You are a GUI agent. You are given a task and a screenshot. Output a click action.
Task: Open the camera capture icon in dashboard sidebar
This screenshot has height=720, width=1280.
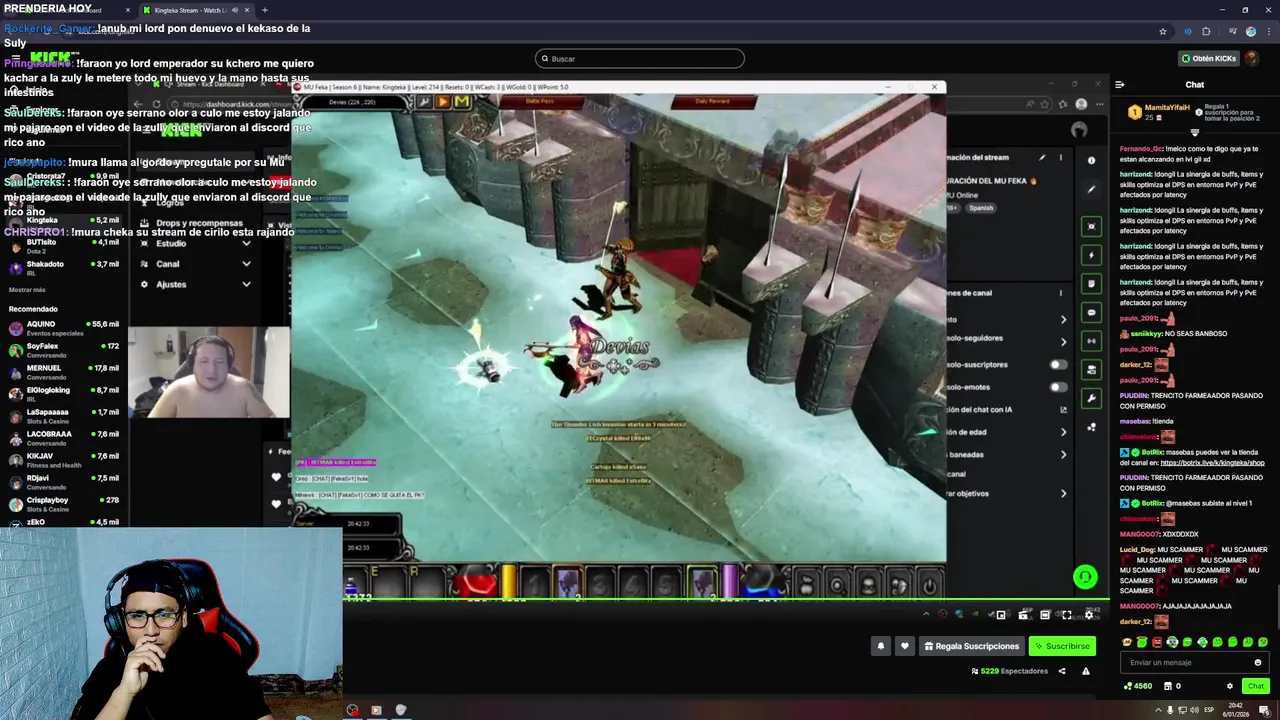pyautogui.click(x=1092, y=227)
